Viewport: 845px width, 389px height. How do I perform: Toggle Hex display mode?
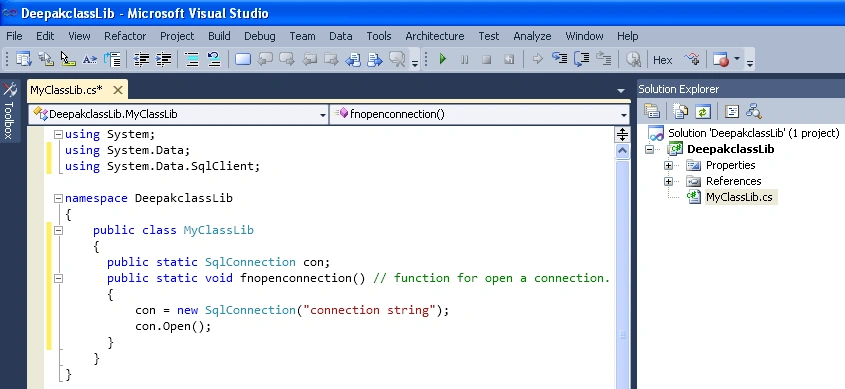click(662, 59)
